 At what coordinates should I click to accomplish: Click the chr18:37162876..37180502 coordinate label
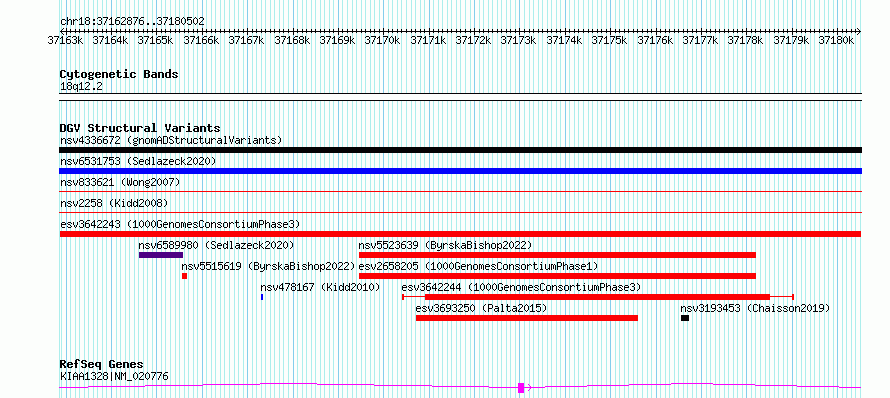tap(132, 21)
